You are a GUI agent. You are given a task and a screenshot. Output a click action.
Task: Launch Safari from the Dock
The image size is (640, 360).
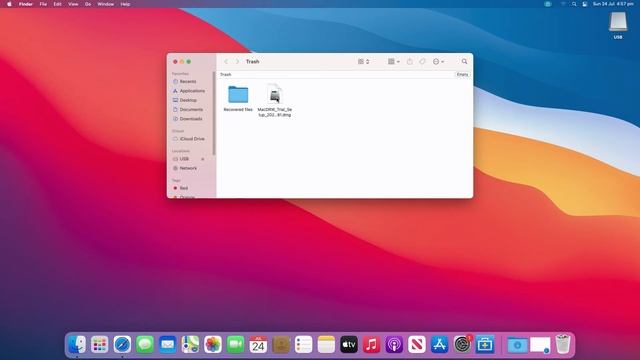point(122,344)
